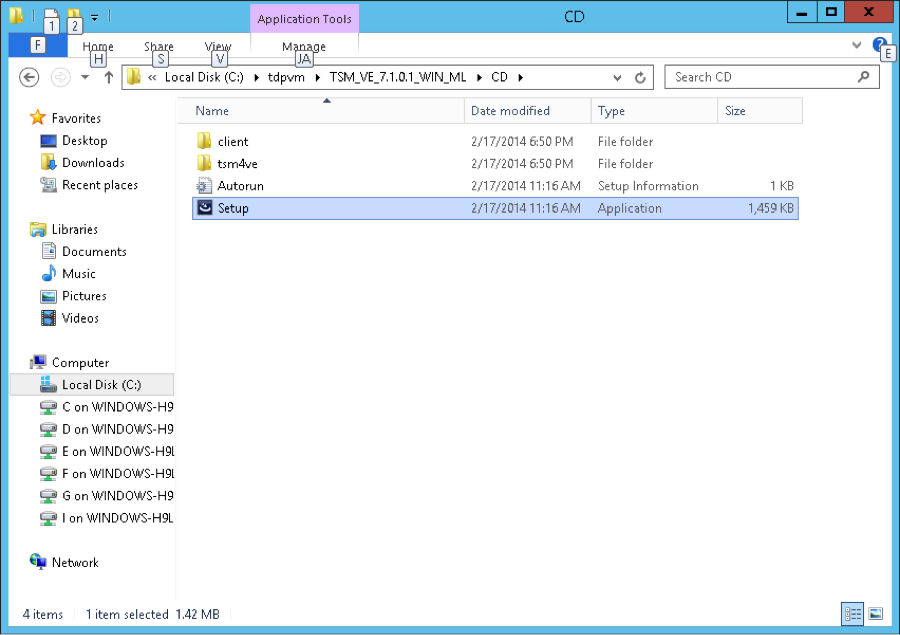
Task: Select Computer in navigation pane
Action: (80, 363)
